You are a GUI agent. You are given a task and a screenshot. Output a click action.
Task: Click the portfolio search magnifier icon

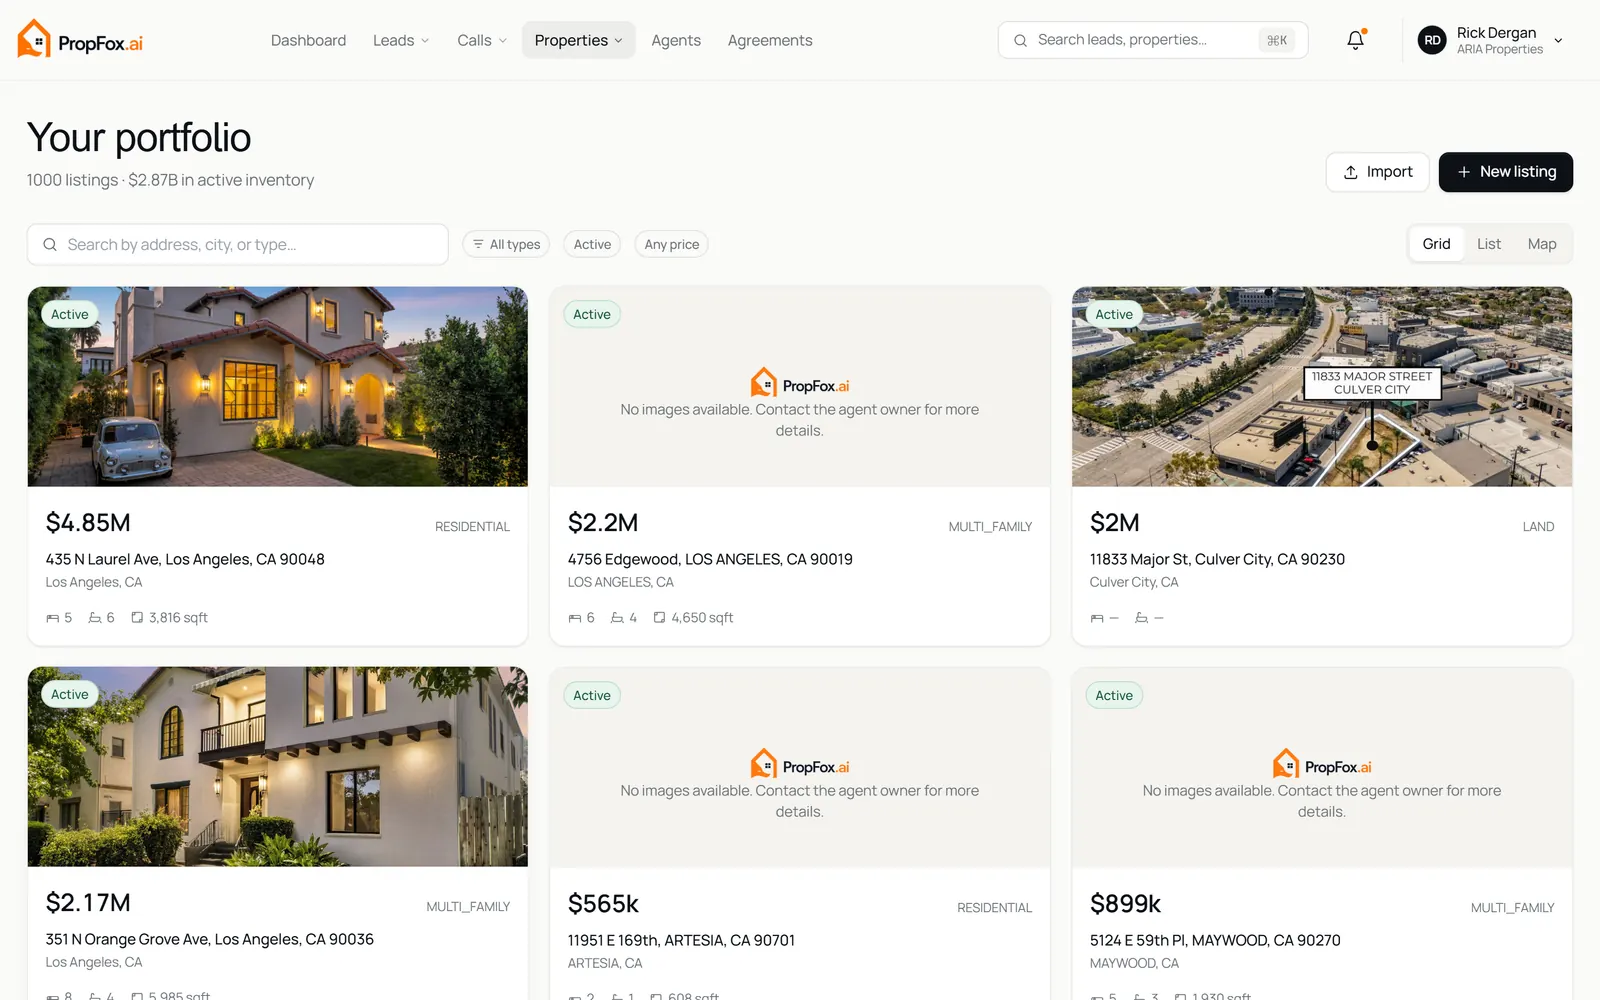click(x=50, y=244)
